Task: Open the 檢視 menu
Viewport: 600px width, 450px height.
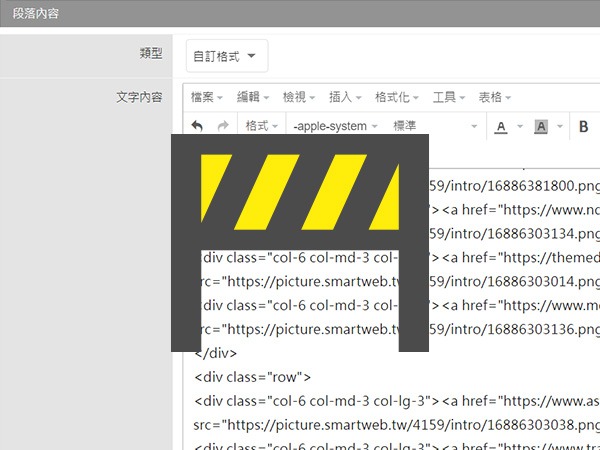Action: click(x=299, y=97)
